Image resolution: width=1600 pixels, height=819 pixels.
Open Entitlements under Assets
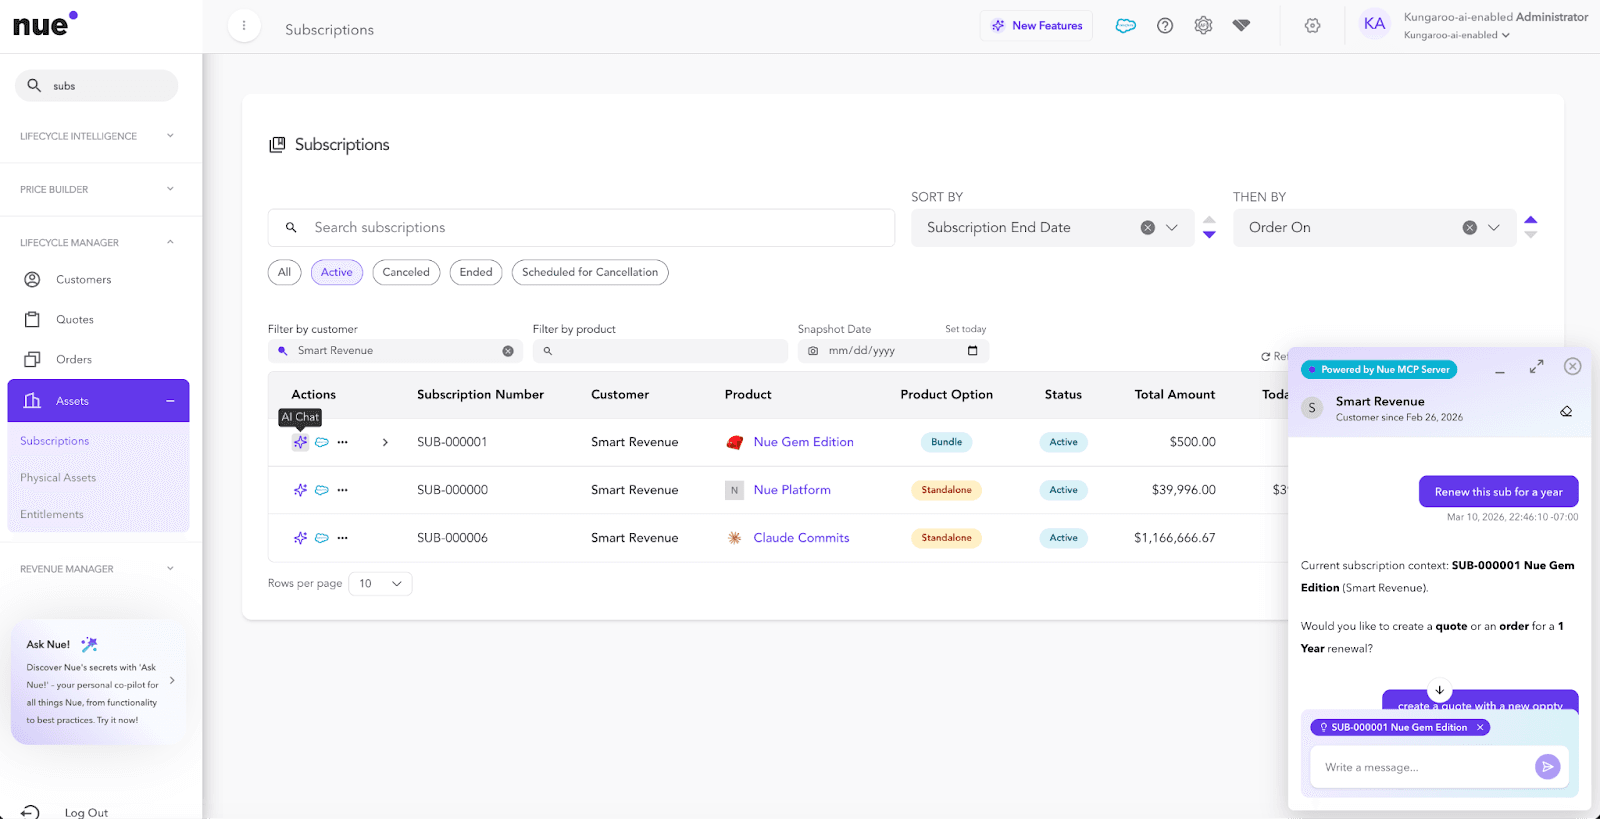52,515
